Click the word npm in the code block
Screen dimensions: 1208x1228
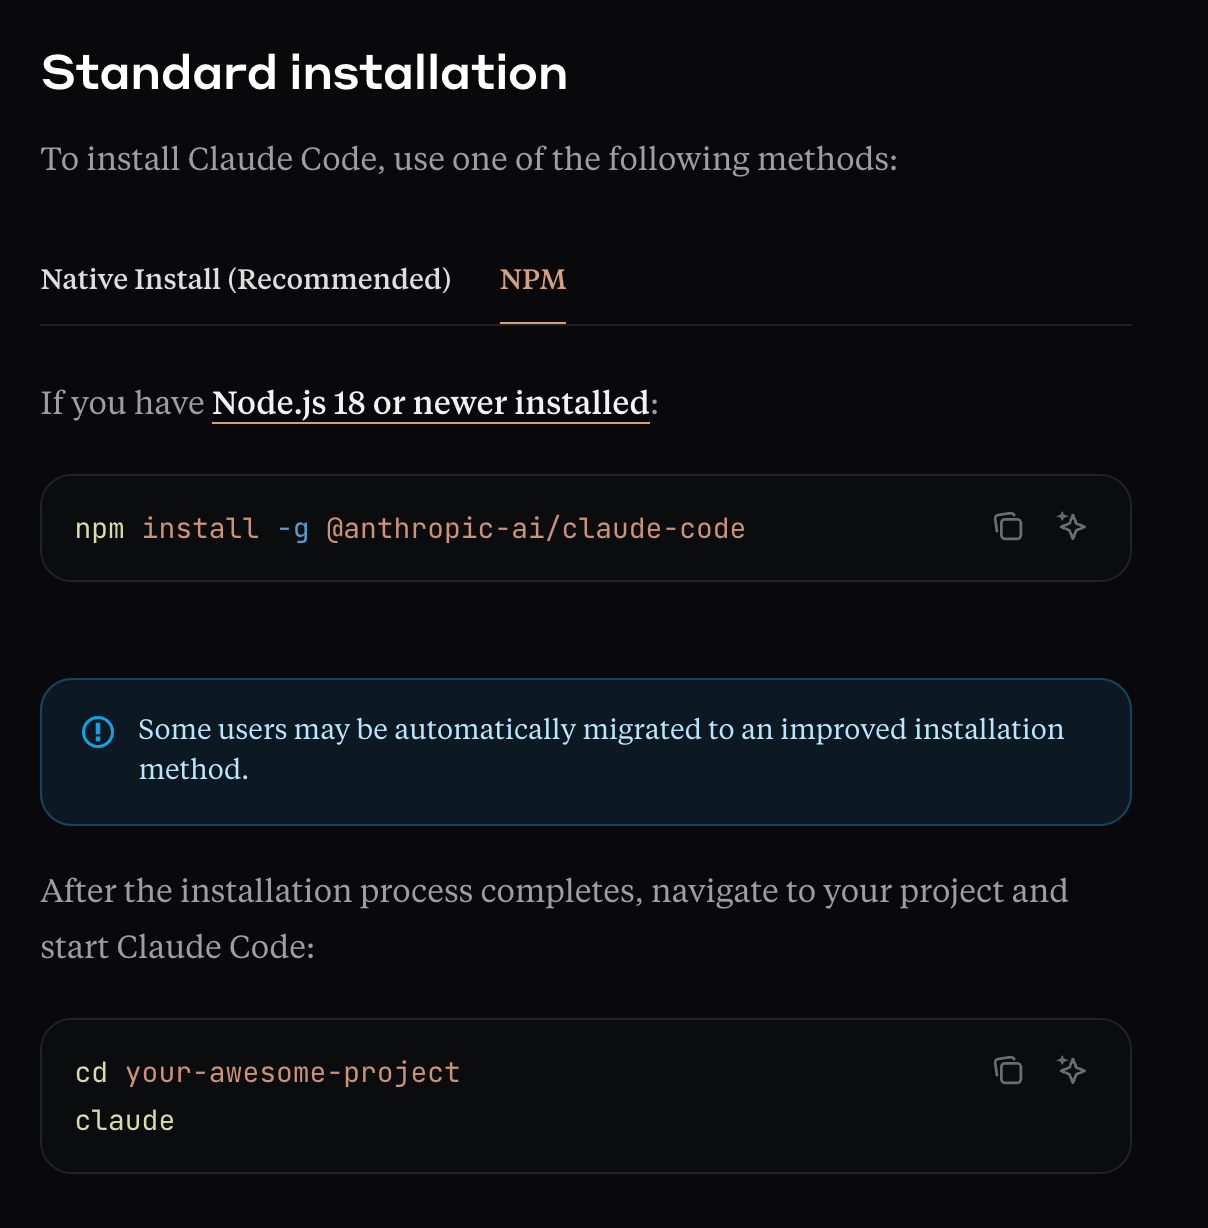pos(100,528)
